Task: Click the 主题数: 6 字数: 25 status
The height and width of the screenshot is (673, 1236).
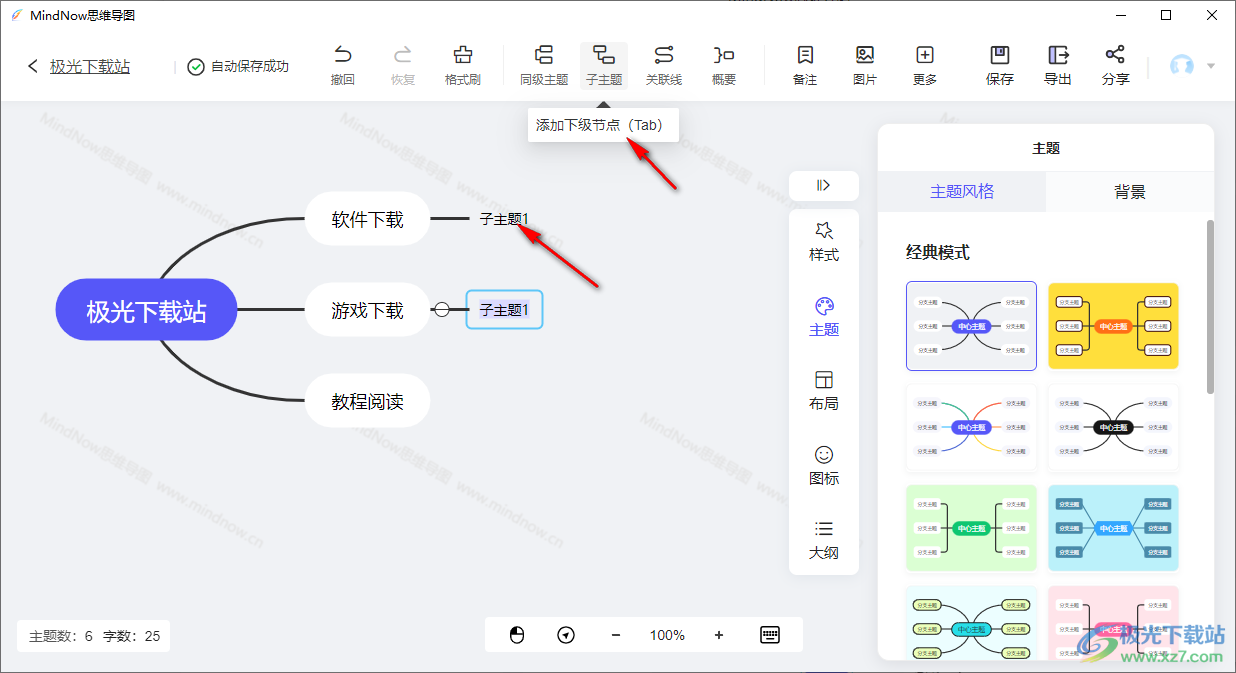Action: point(94,635)
